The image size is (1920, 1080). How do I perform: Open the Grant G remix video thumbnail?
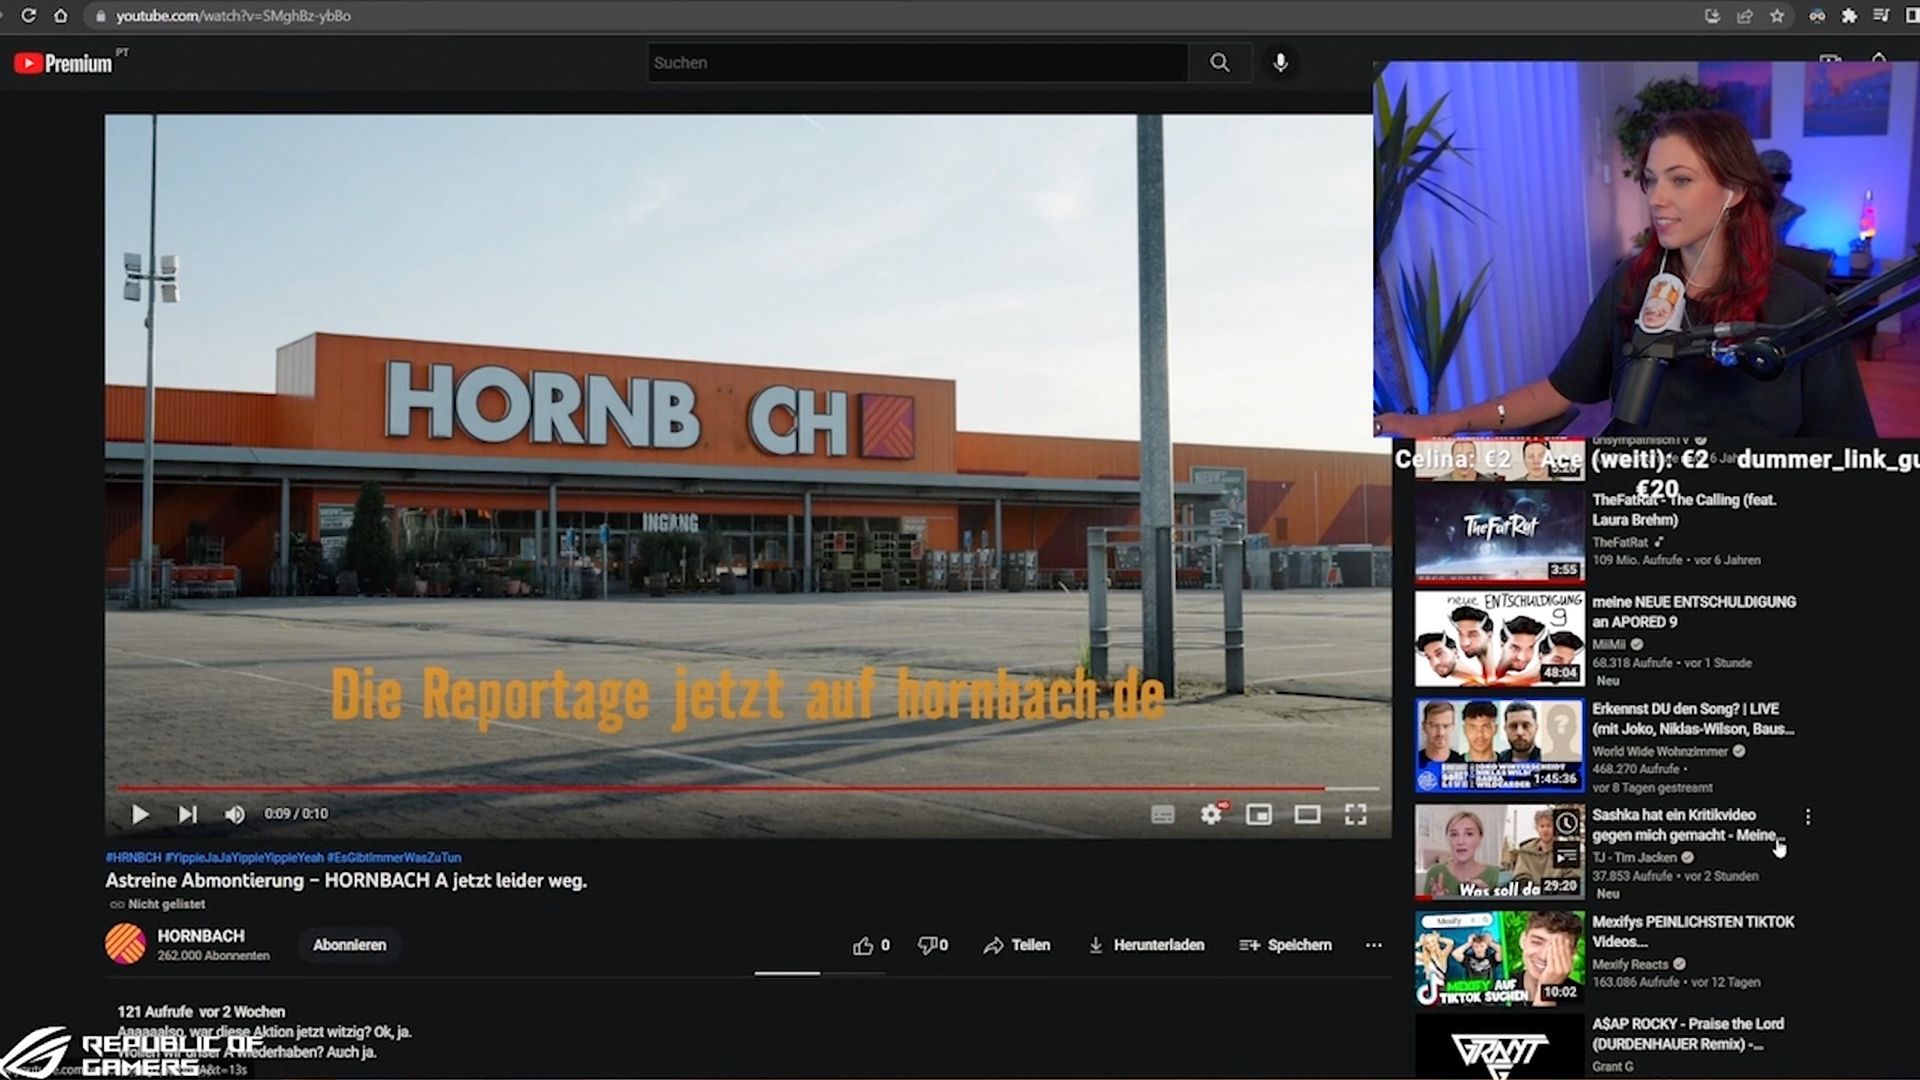click(1499, 1048)
